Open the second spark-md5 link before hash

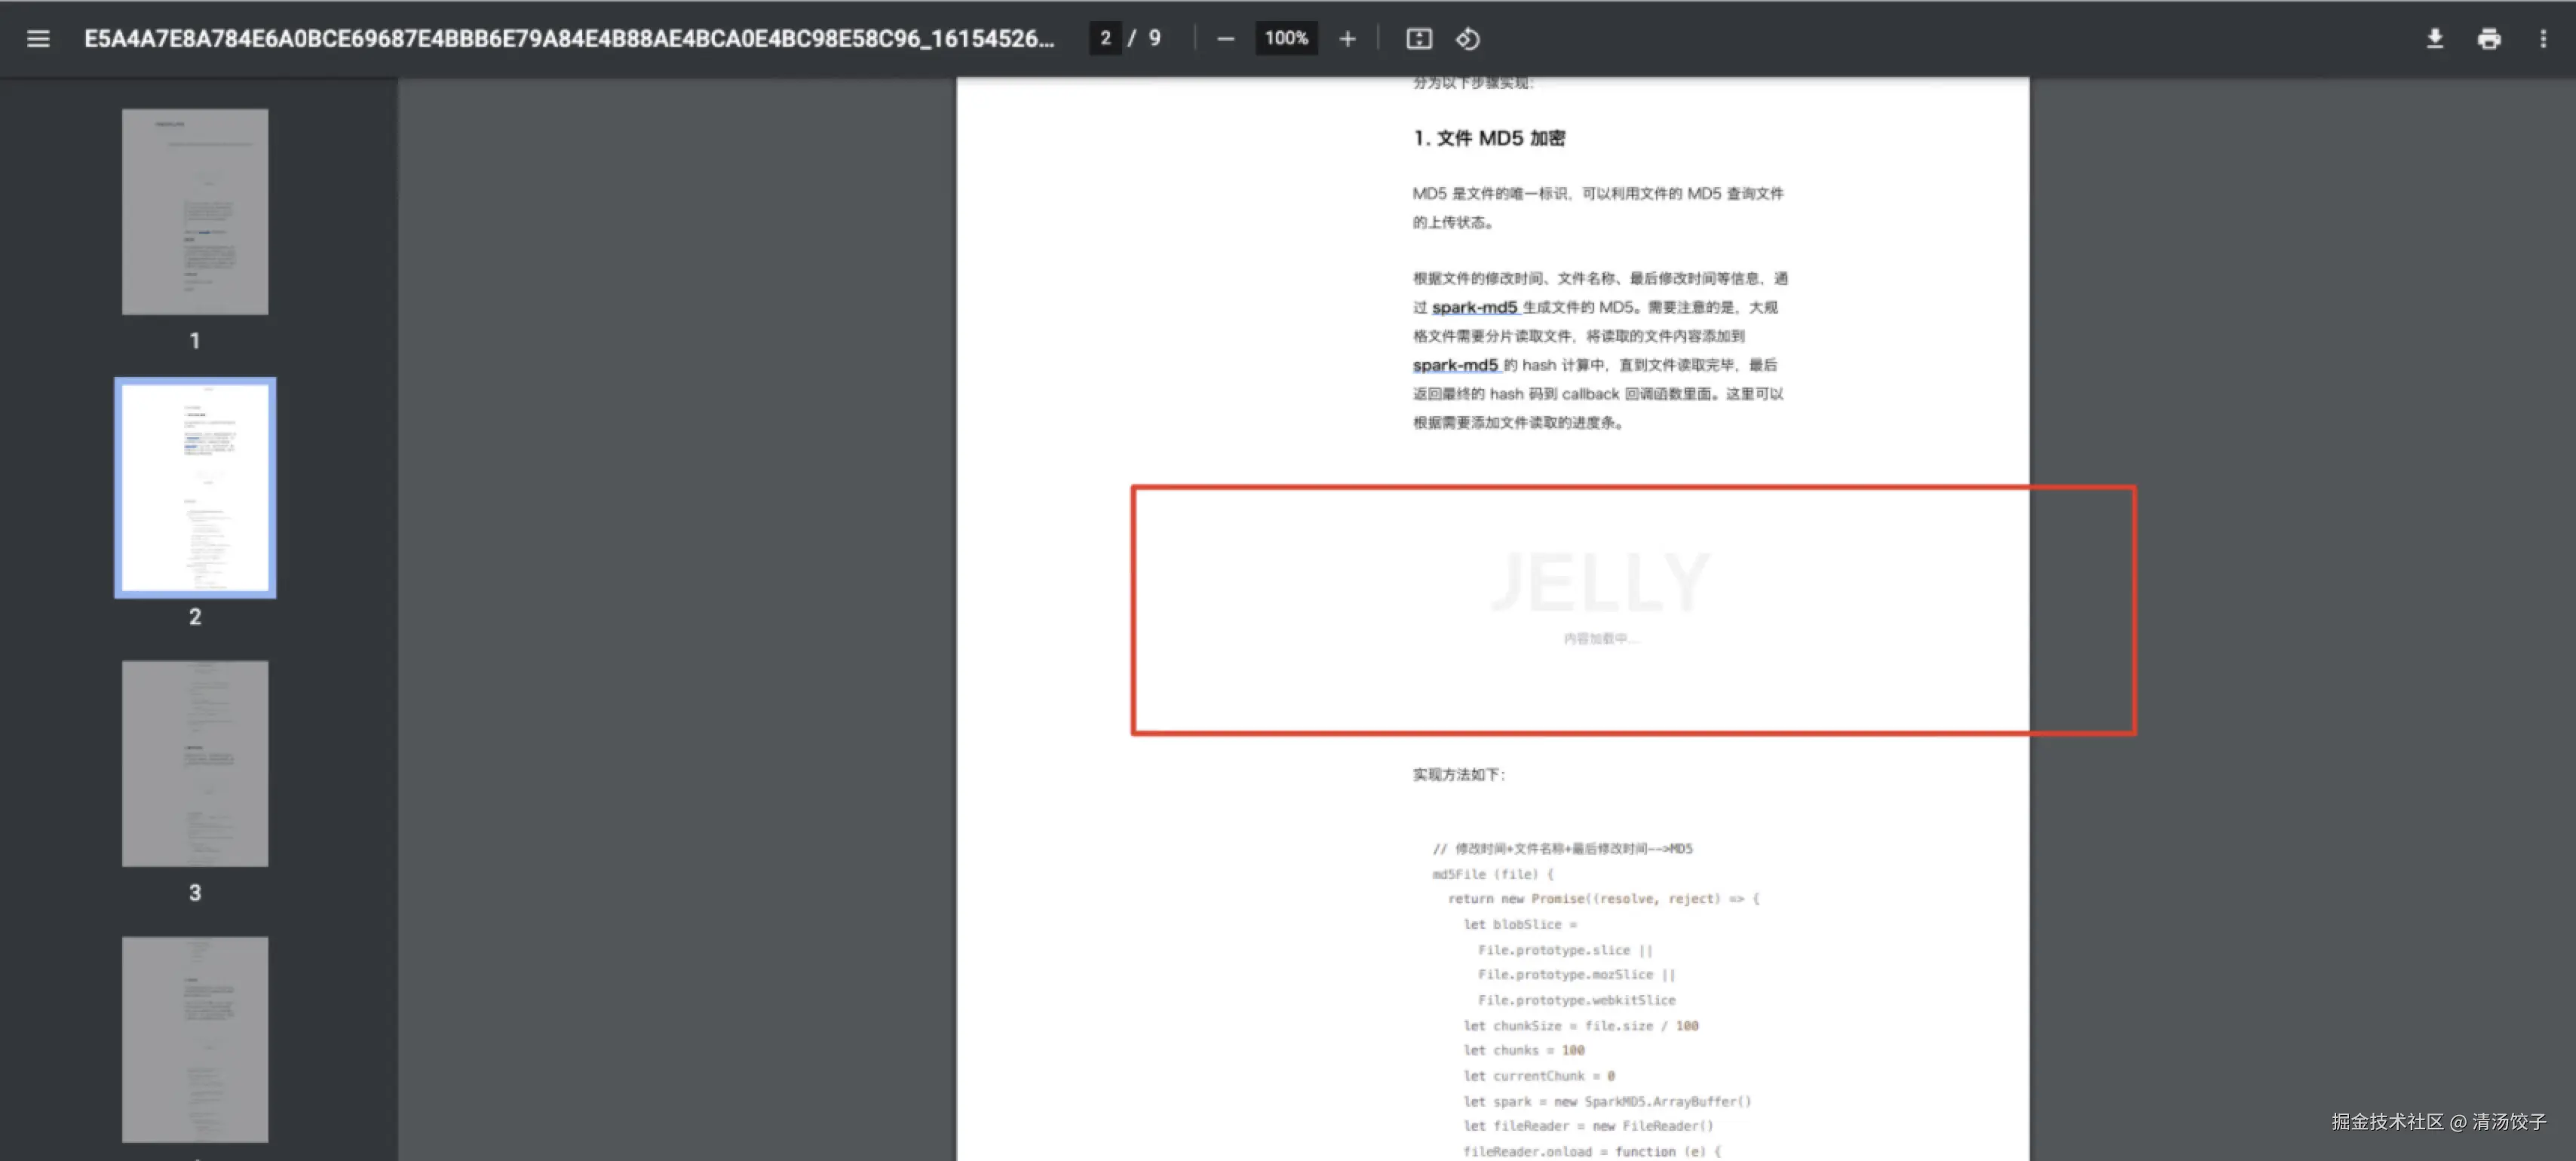(x=1455, y=365)
